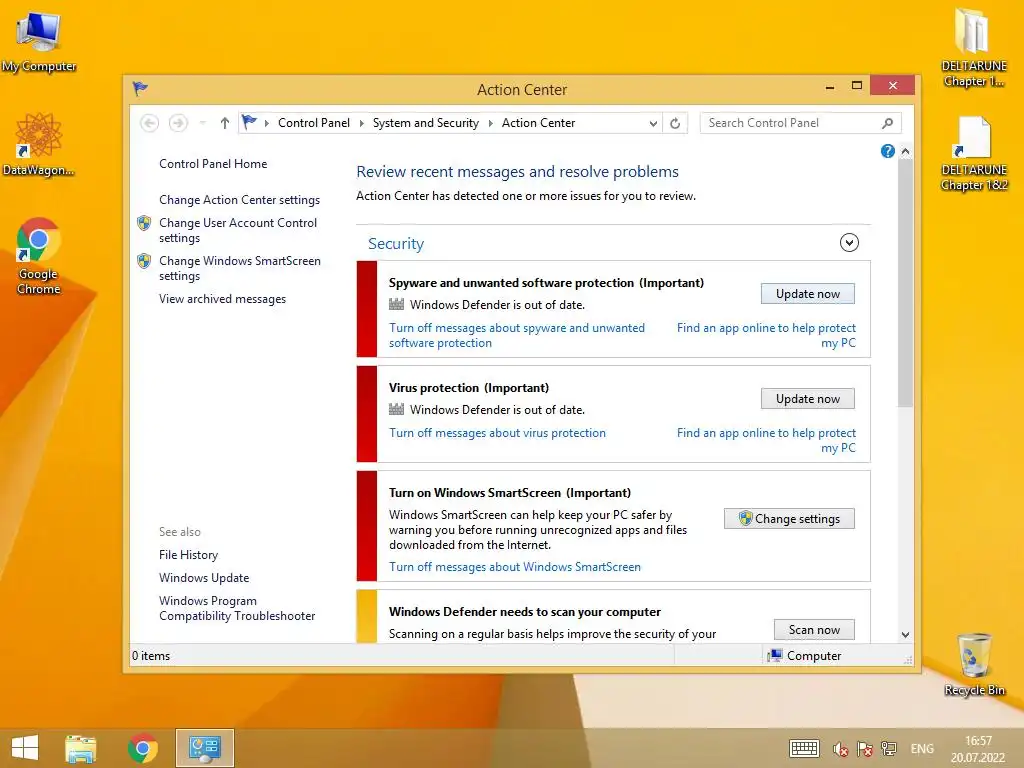Go back with the Back arrow
The image size is (1024, 768).
pos(150,123)
